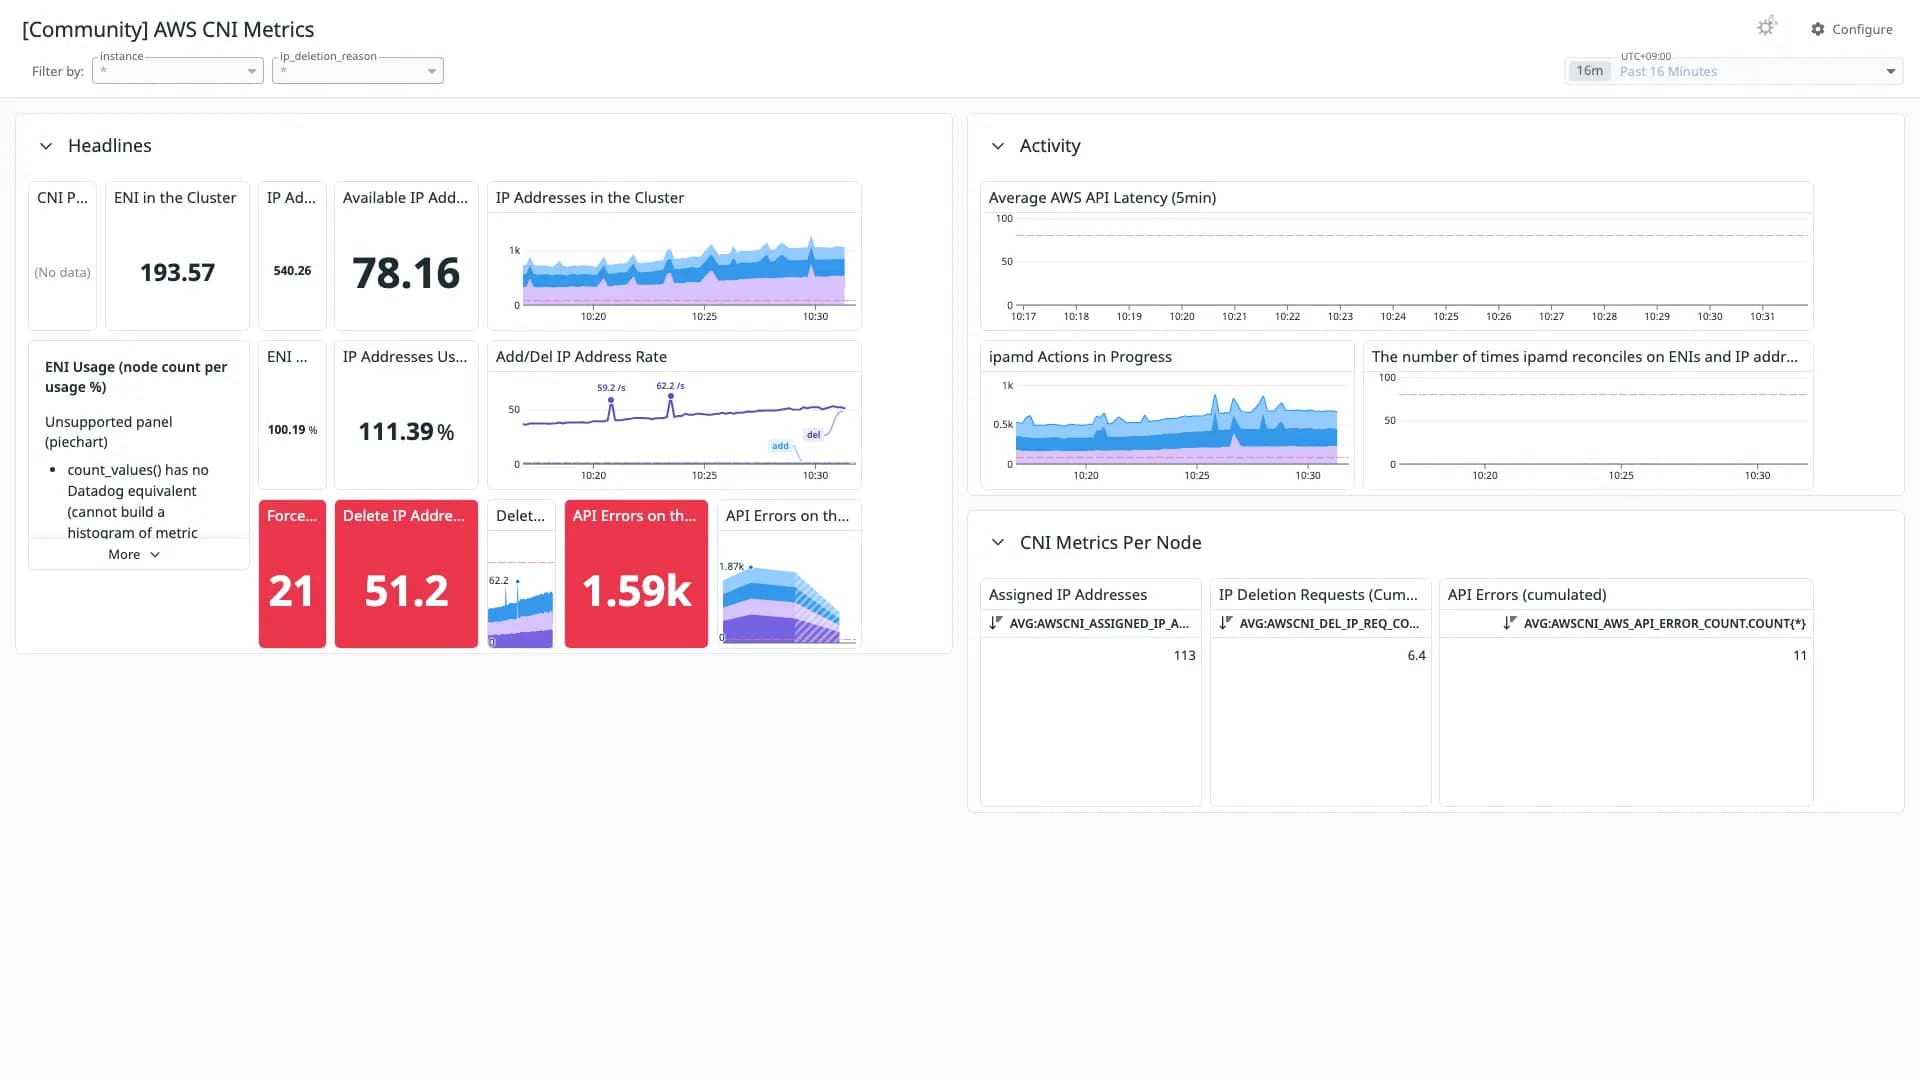
Task: Click the 'del' series label in rate graph
Action: click(813, 435)
